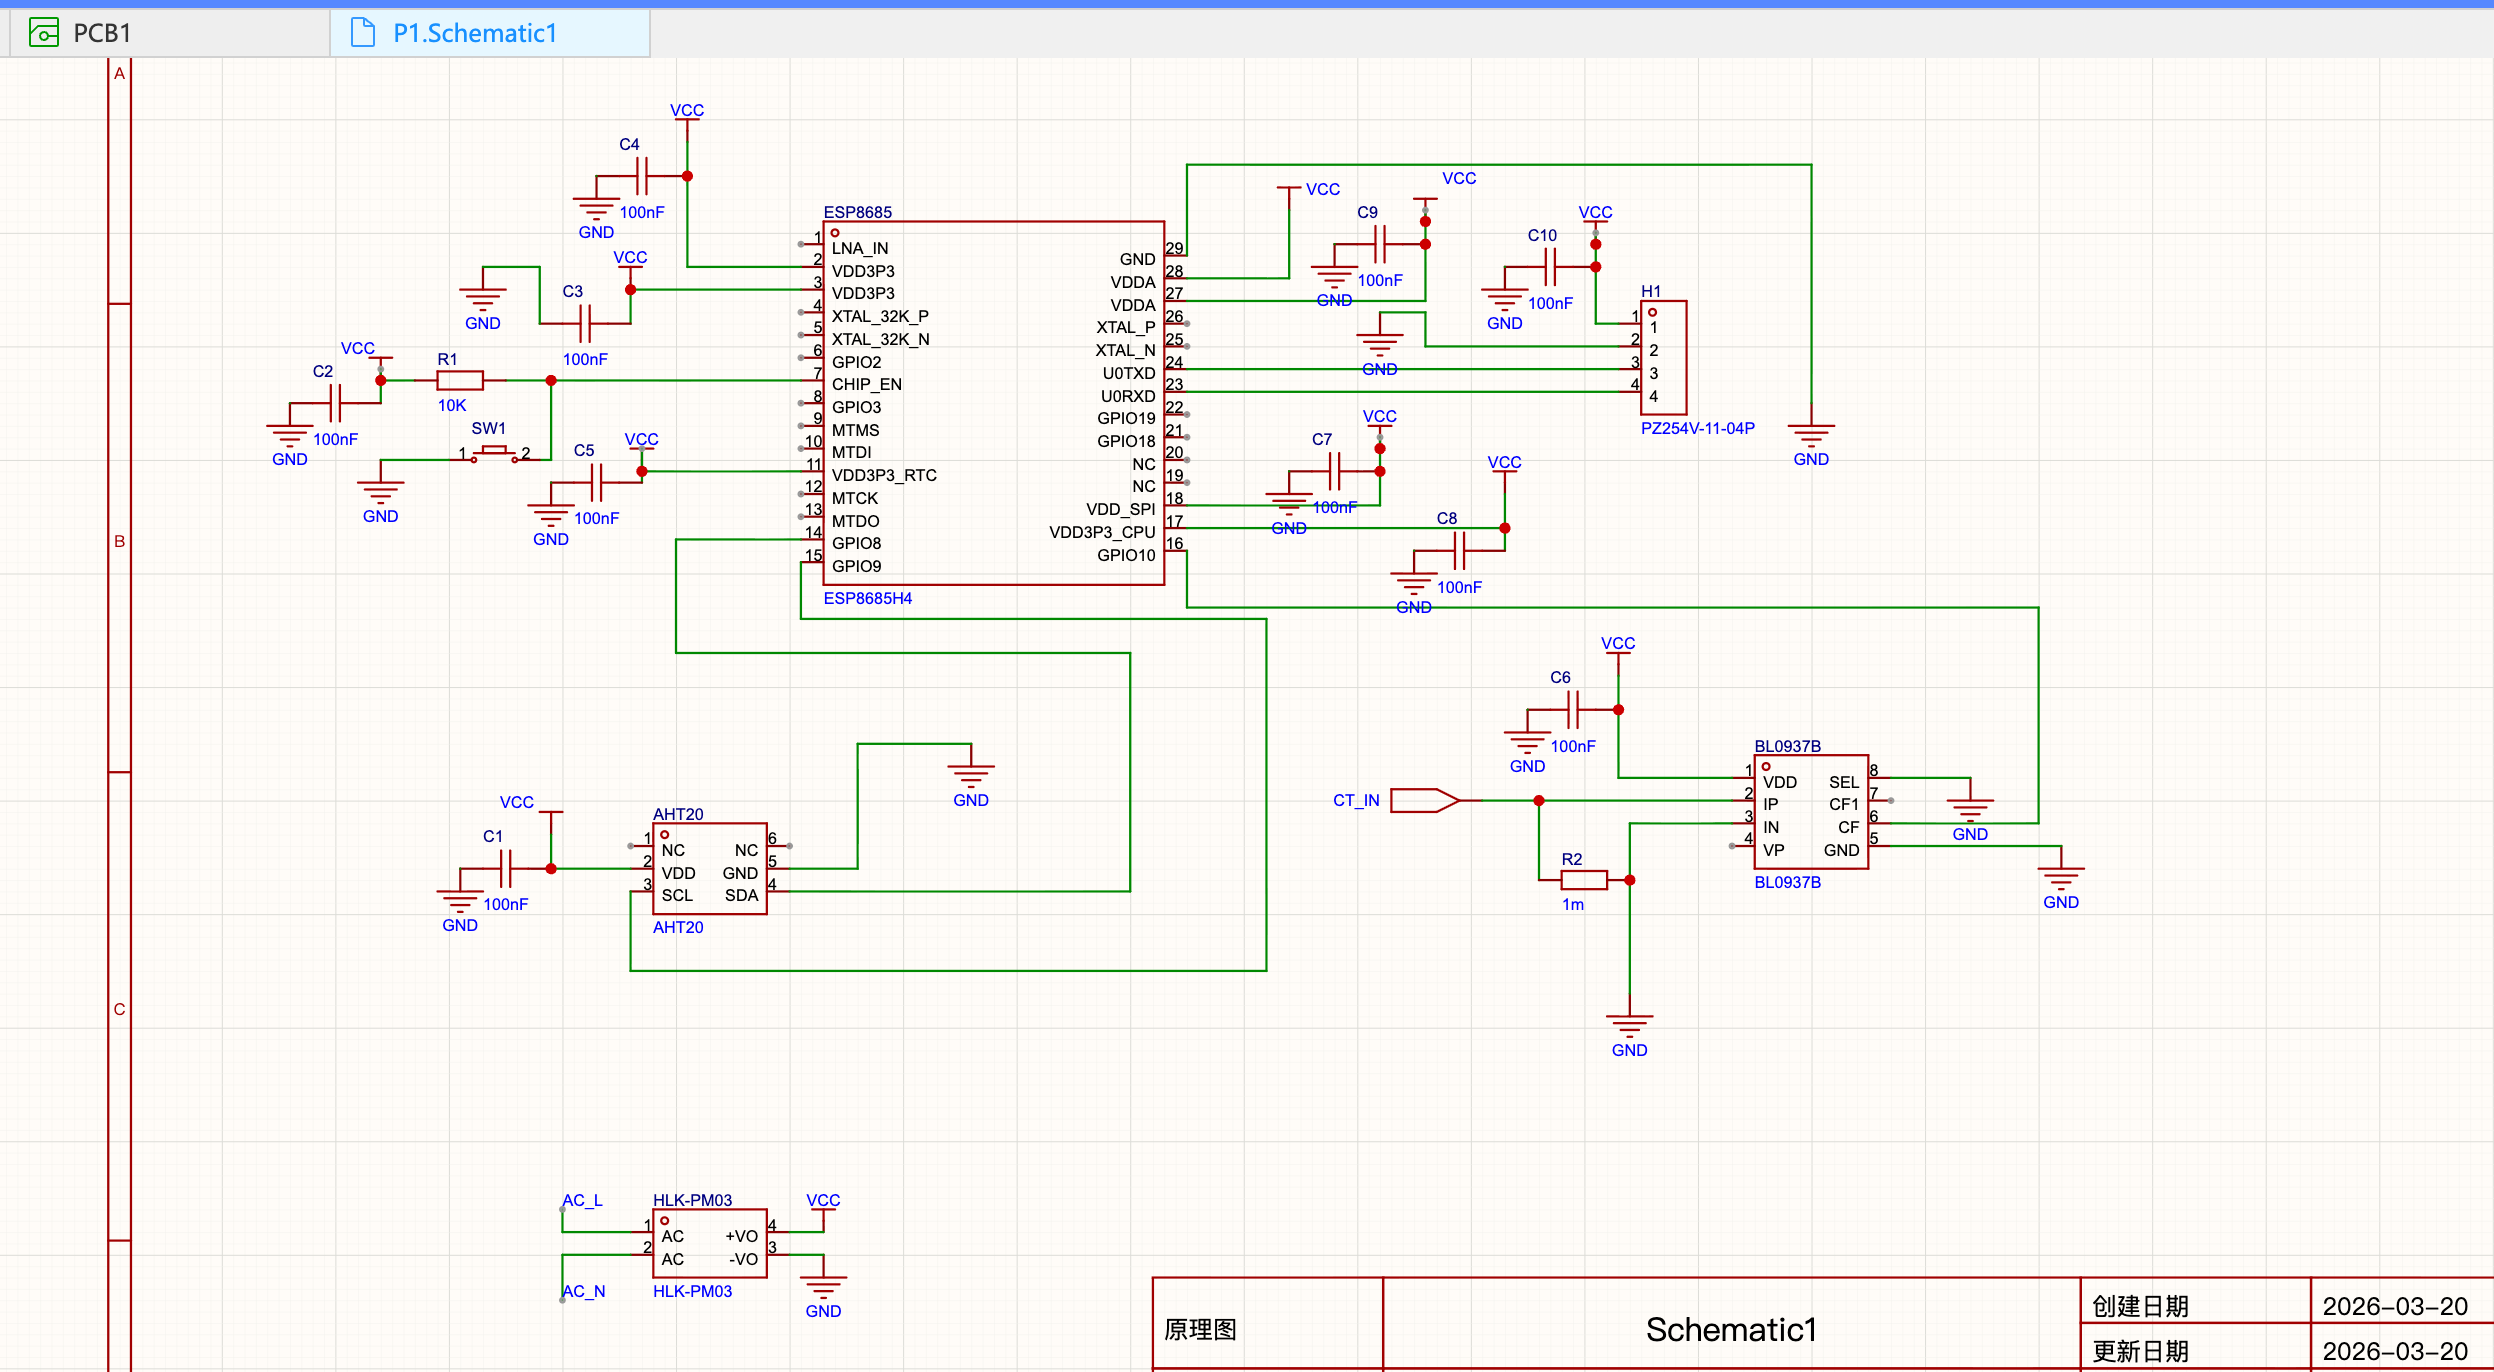2494x1372 pixels.
Task: Click the schematic document icon in tab
Action: pyautogui.click(x=363, y=33)
